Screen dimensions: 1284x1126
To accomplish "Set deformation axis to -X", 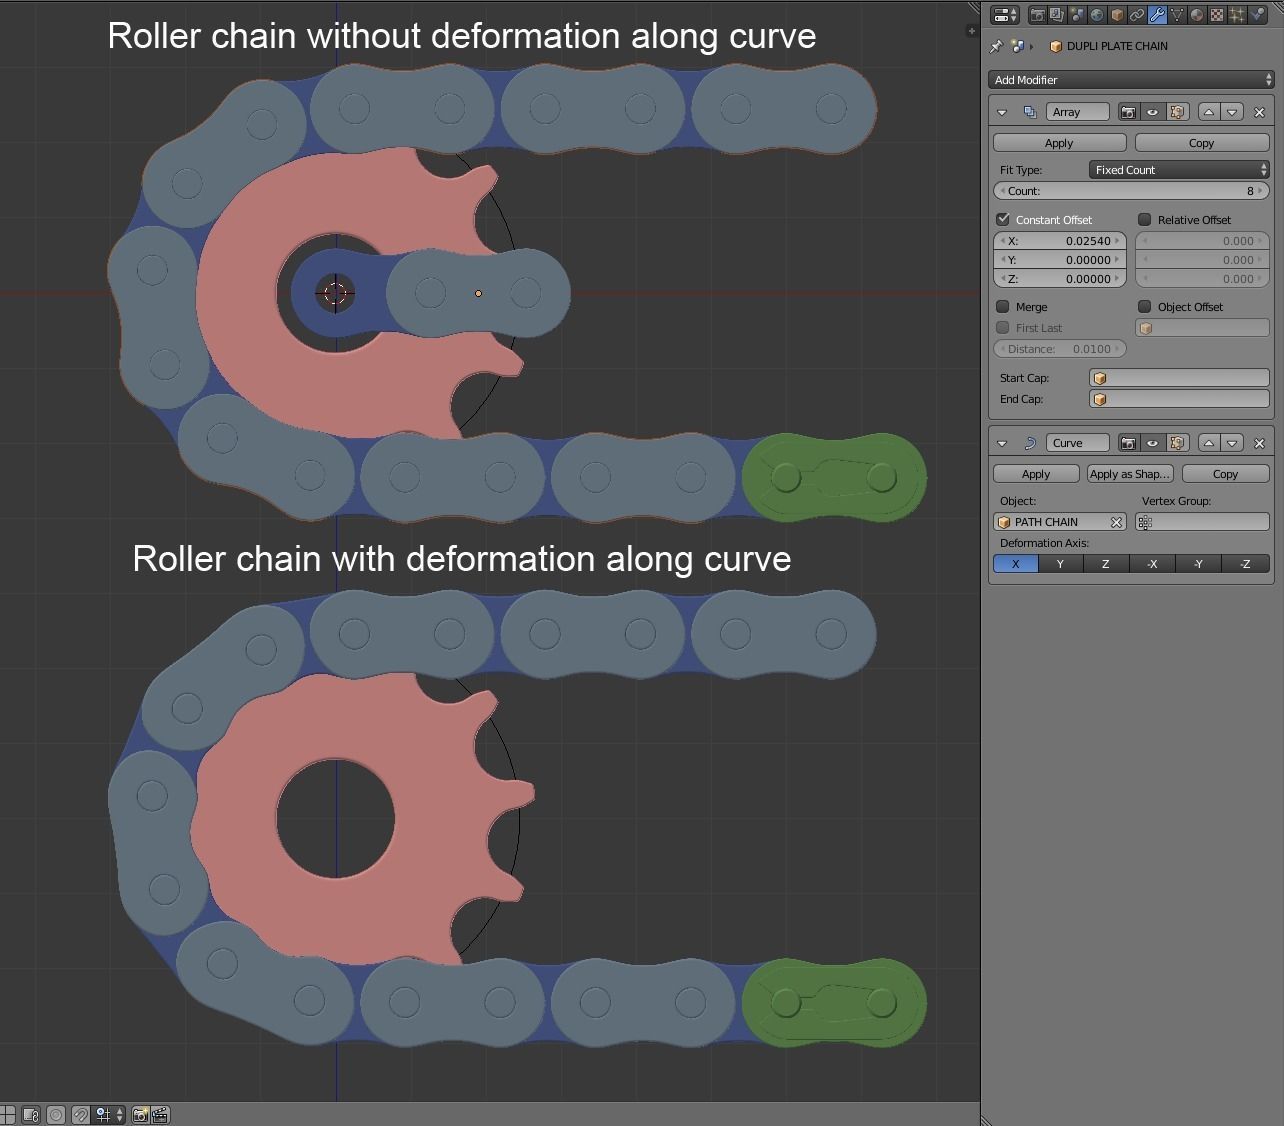I will [x=1152, y=564].
